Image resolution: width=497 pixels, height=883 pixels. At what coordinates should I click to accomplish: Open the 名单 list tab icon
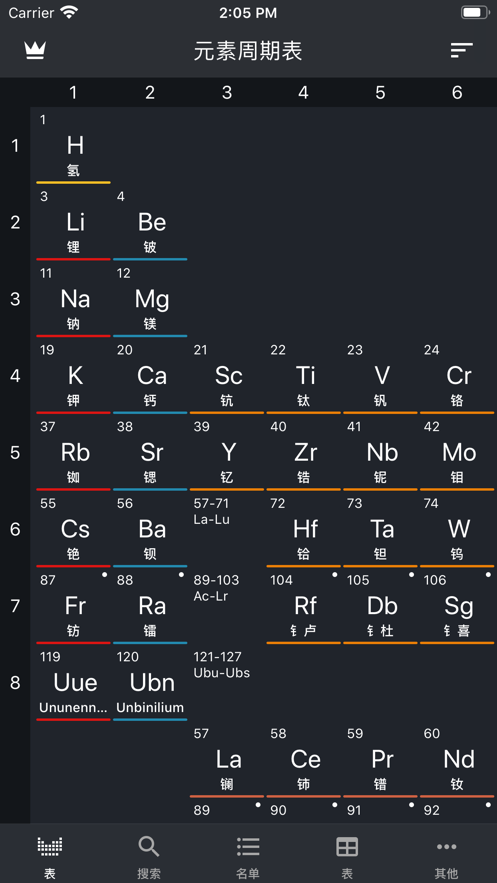pos(248,846)
